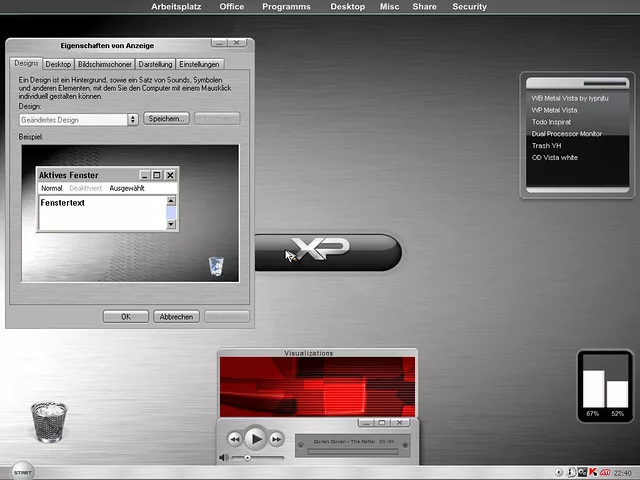
Task: Click the track progress bar
Action: (x=353, y=451)
